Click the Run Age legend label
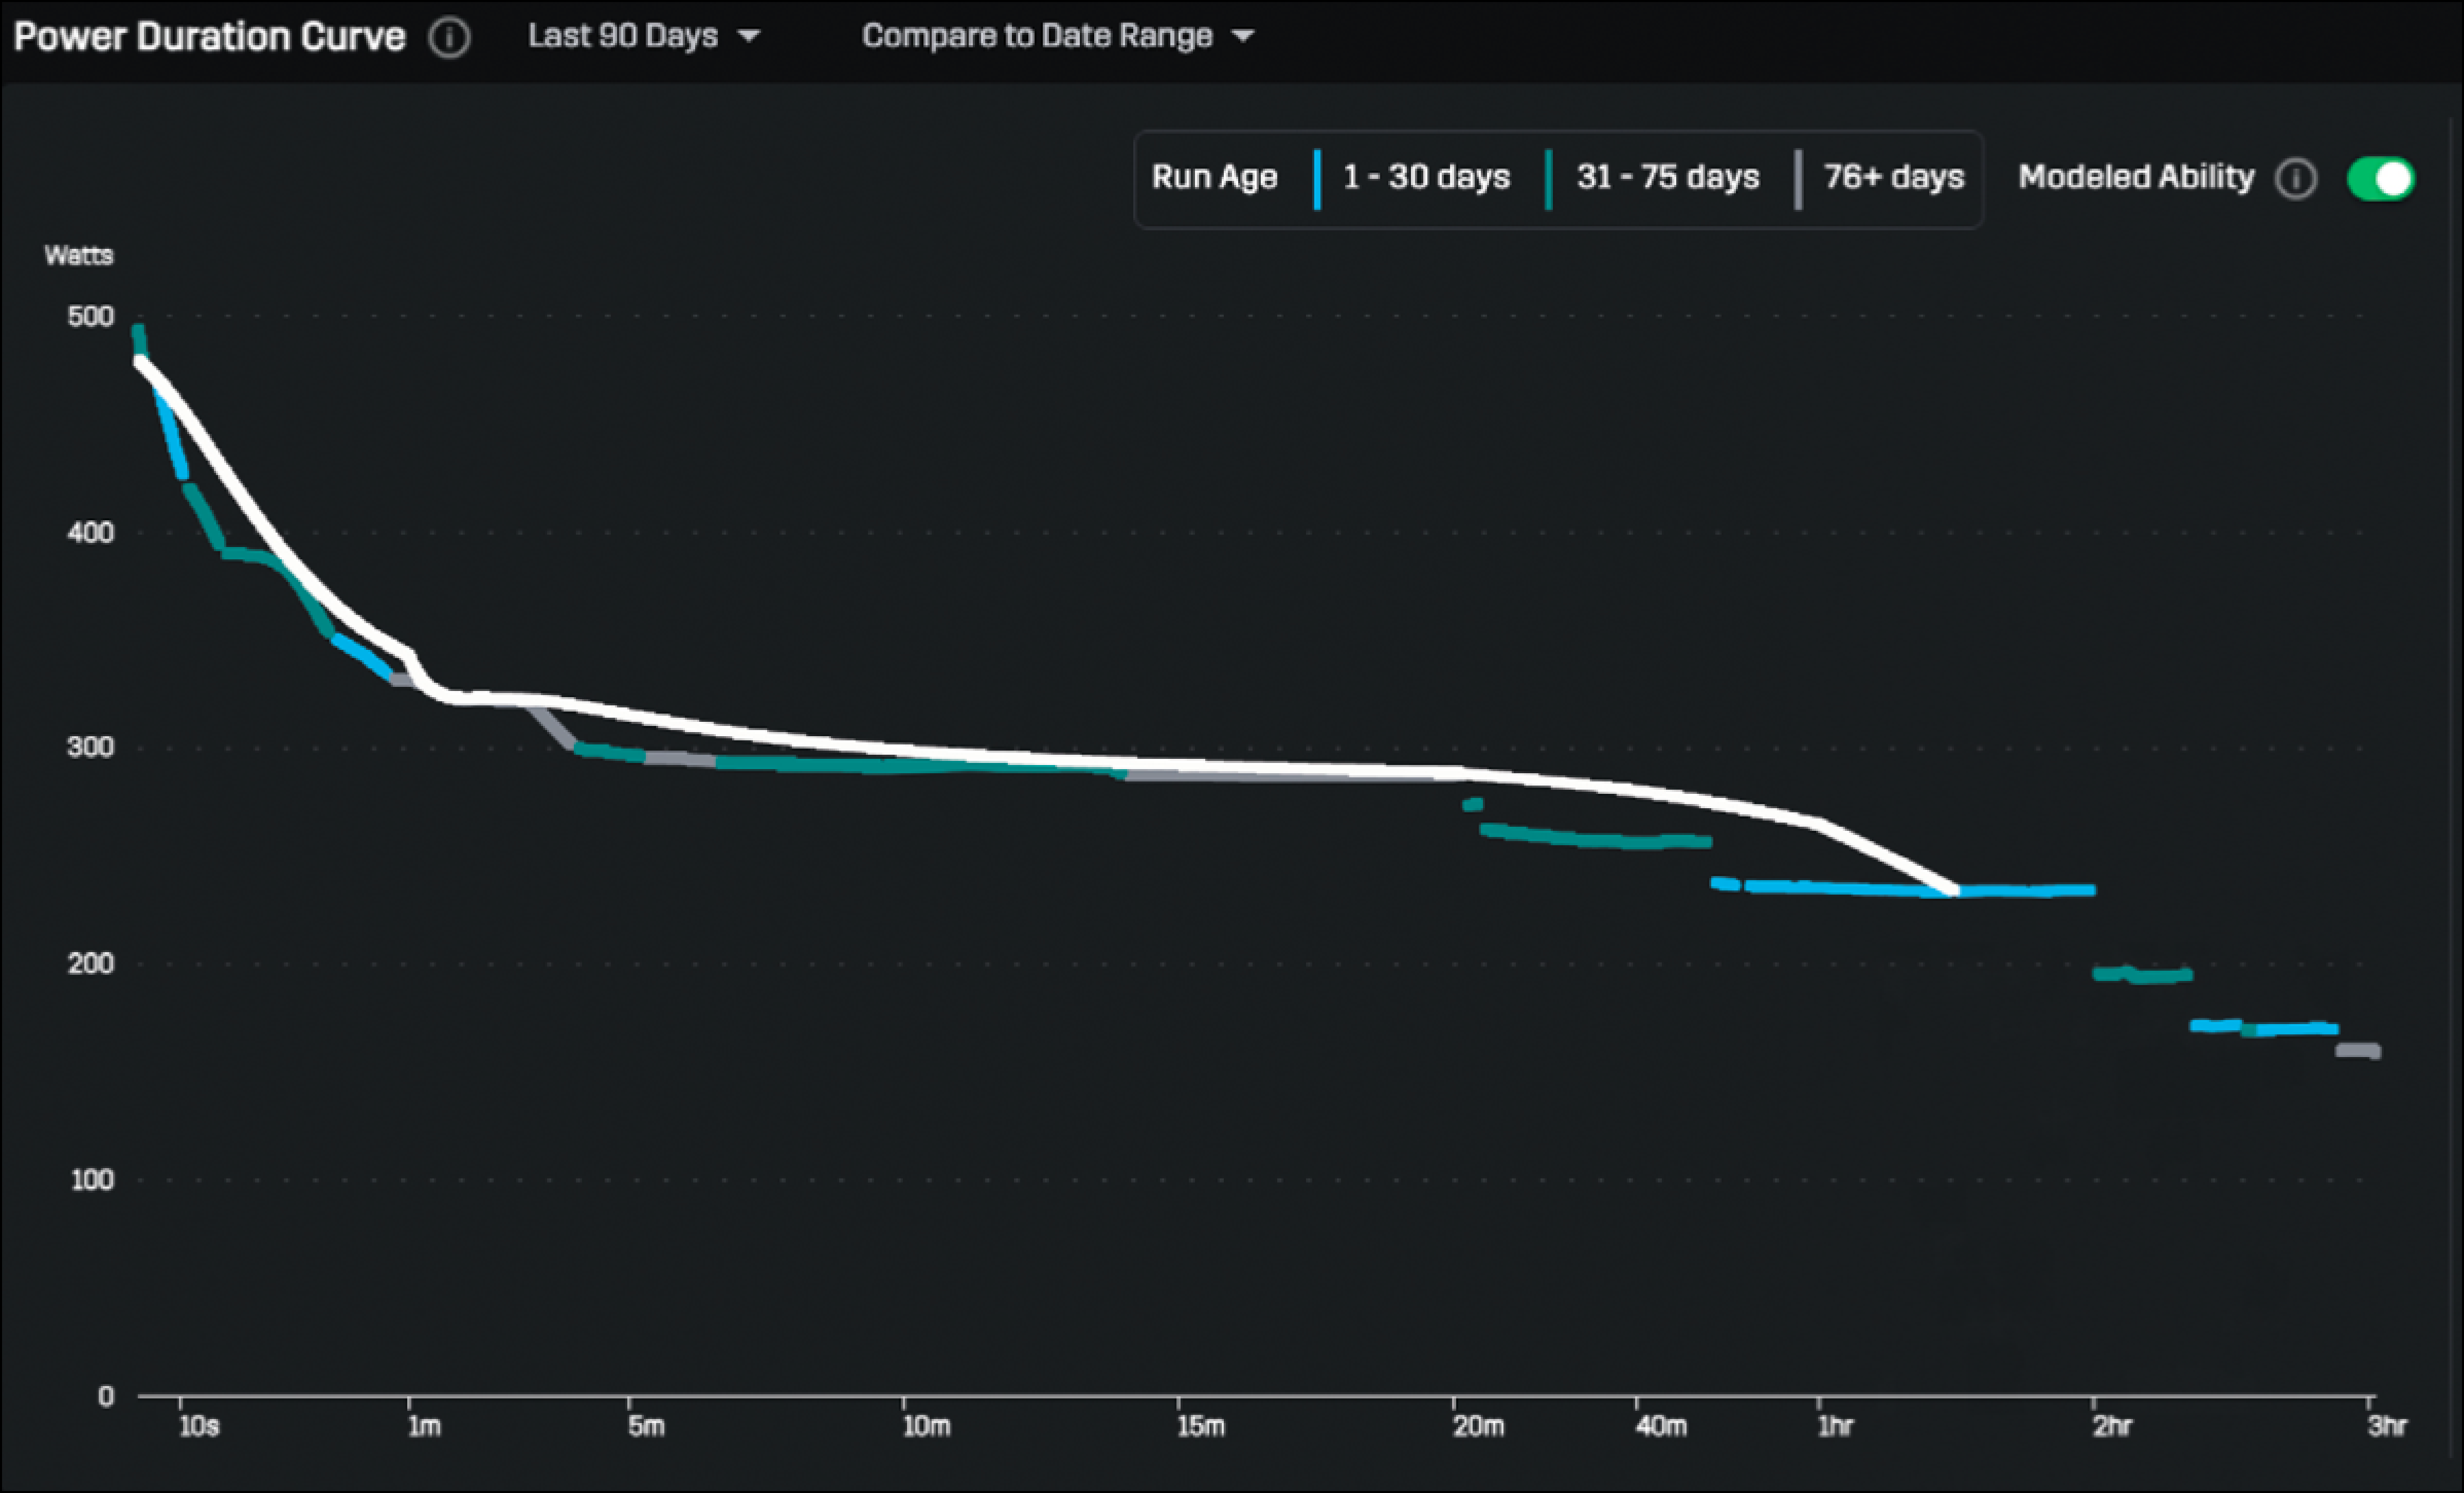This screenshot has height=1493, width=2464. click(1214, 178)
